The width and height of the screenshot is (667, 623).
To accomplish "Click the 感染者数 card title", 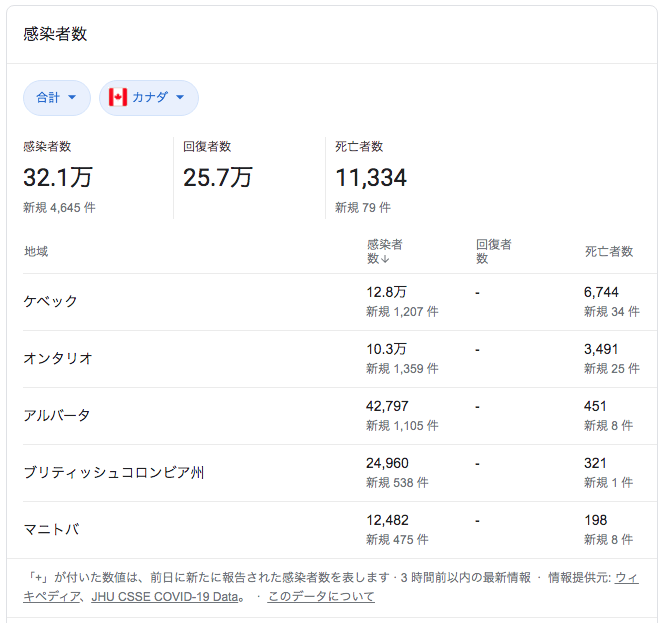I will click(55, 34).
